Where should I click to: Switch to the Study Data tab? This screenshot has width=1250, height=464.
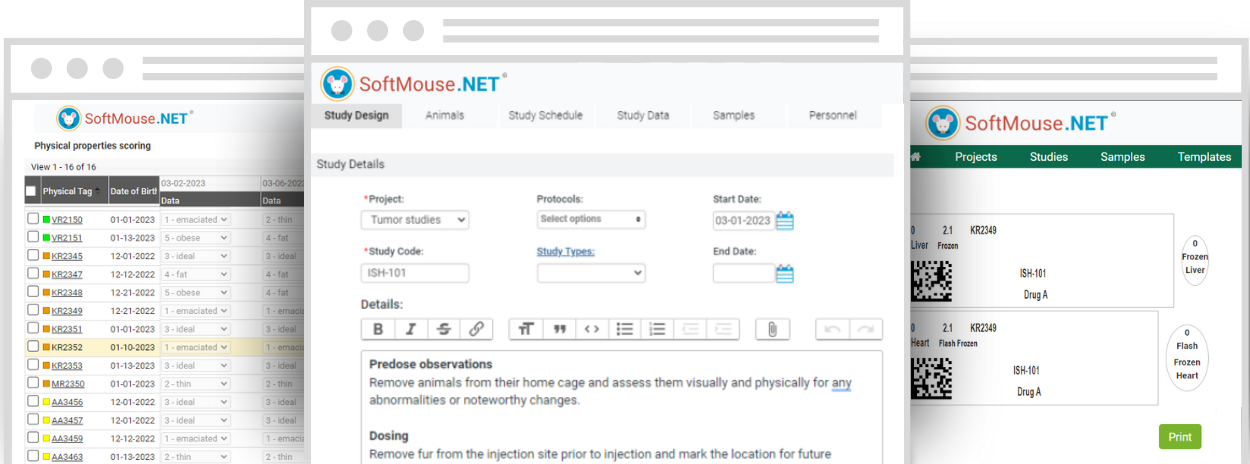point(643,115)
